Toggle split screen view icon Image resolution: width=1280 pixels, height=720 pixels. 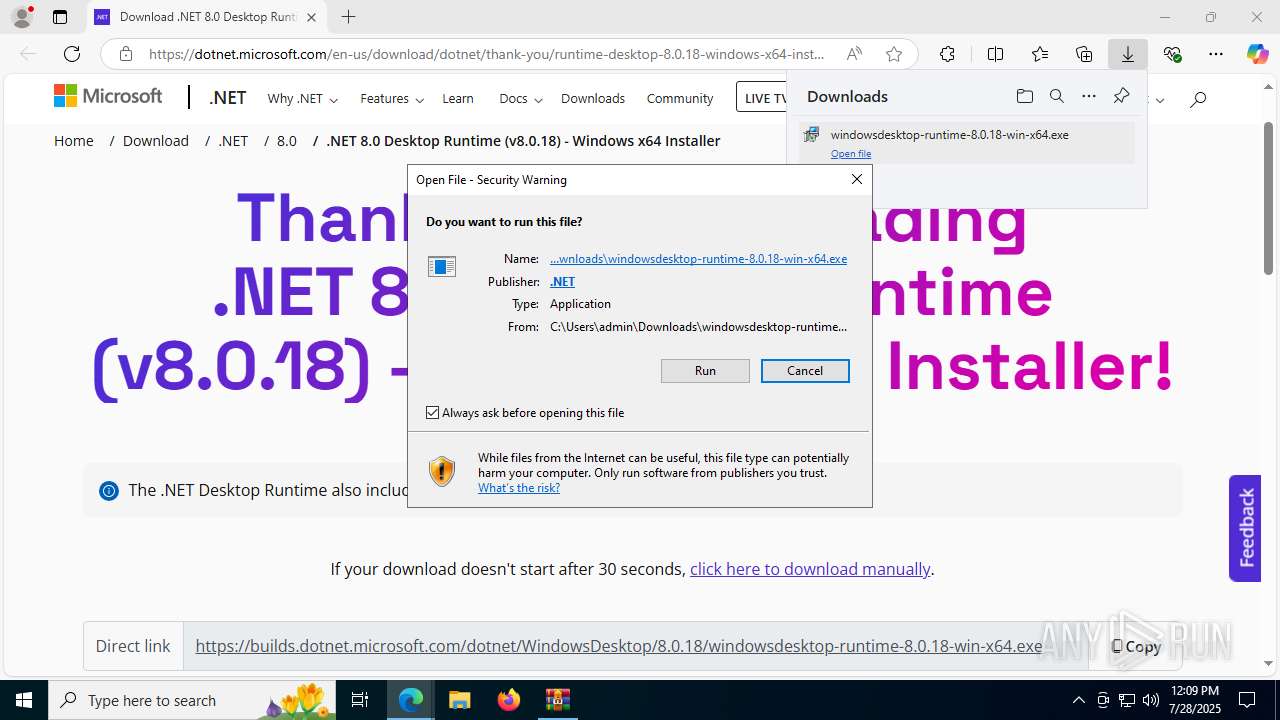coord(995,54)
